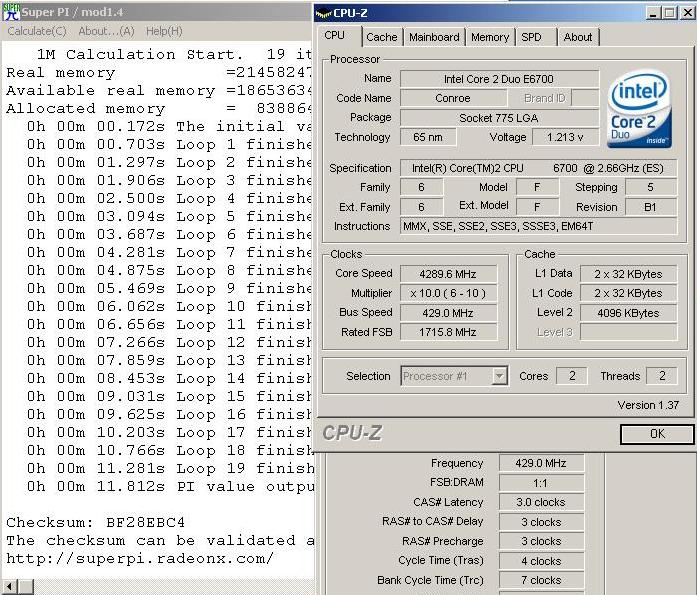Screen dimensions: 697x595
Task: Click the Super PI horizontal scrollbar thumb
Action: coord(26,587)
